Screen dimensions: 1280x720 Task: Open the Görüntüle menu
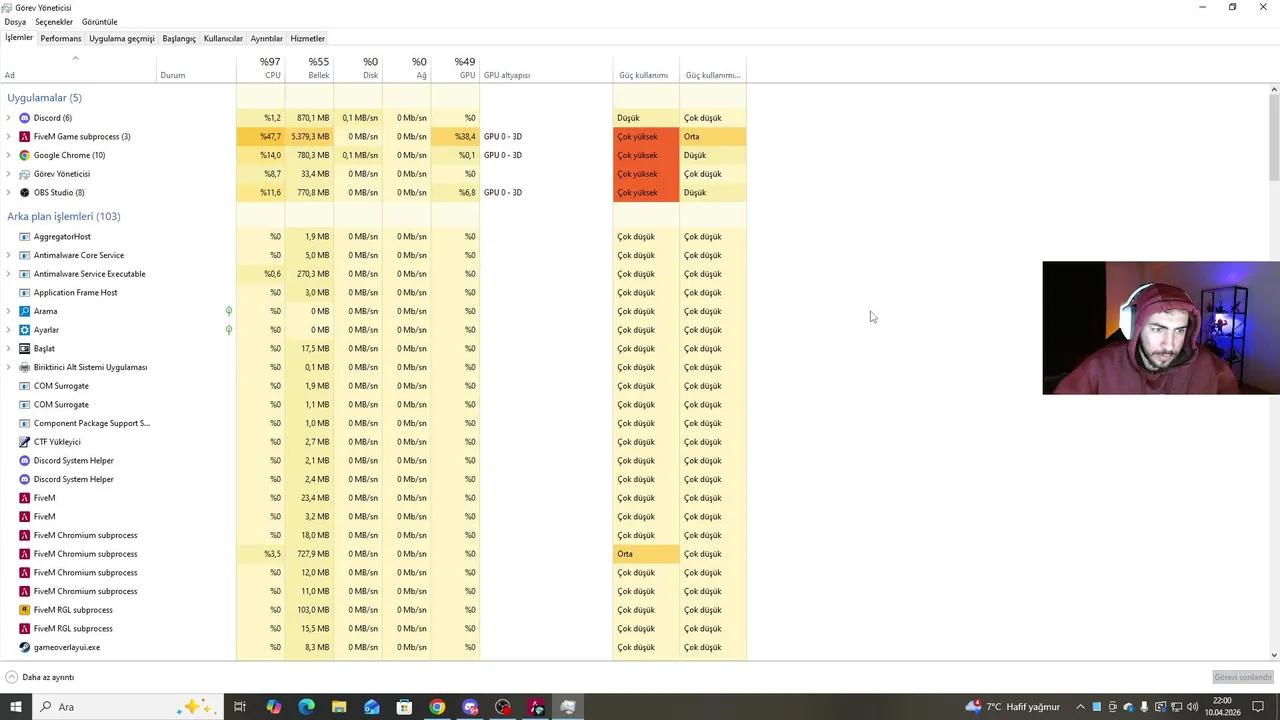99,21
